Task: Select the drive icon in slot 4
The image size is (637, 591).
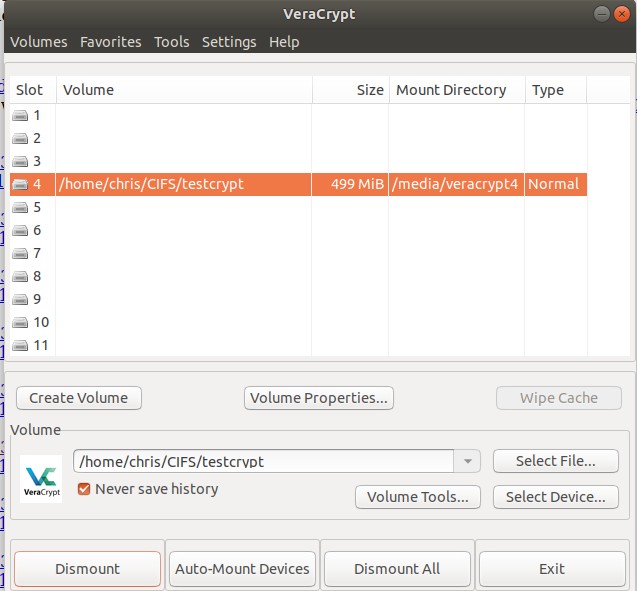Action: pyautogui.click(x=21, y=185)
